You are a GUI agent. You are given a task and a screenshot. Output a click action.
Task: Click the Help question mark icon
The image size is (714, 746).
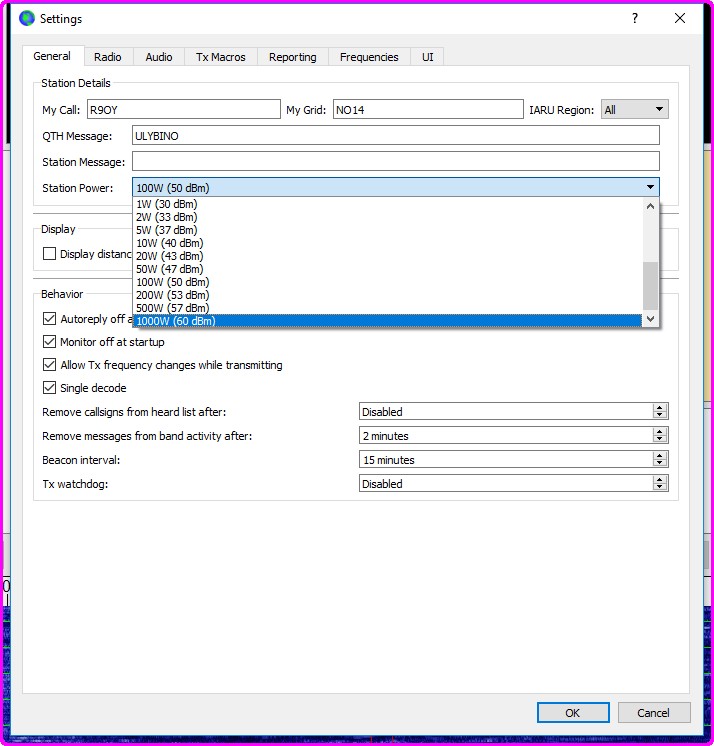(x=634, y=19)
